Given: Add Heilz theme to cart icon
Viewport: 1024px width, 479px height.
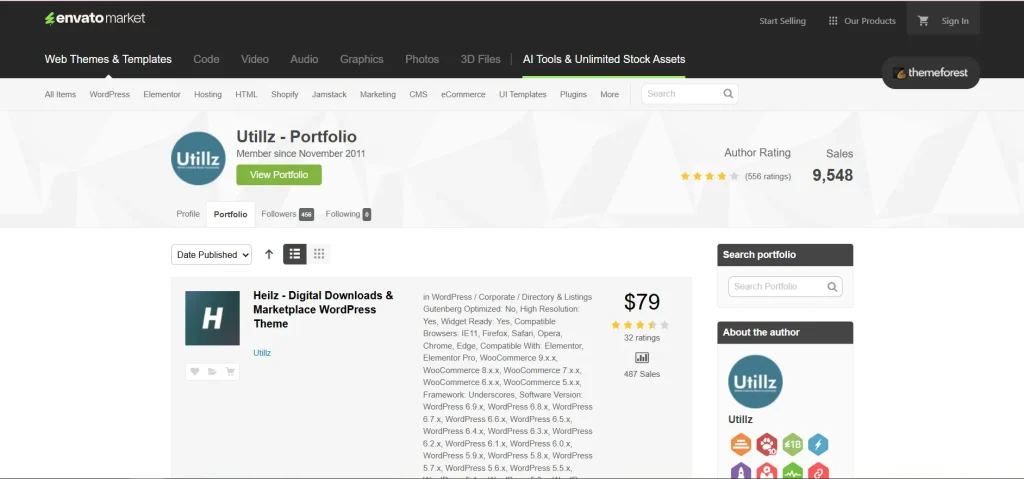Looking at the screenshot, I should click(230, 371).
